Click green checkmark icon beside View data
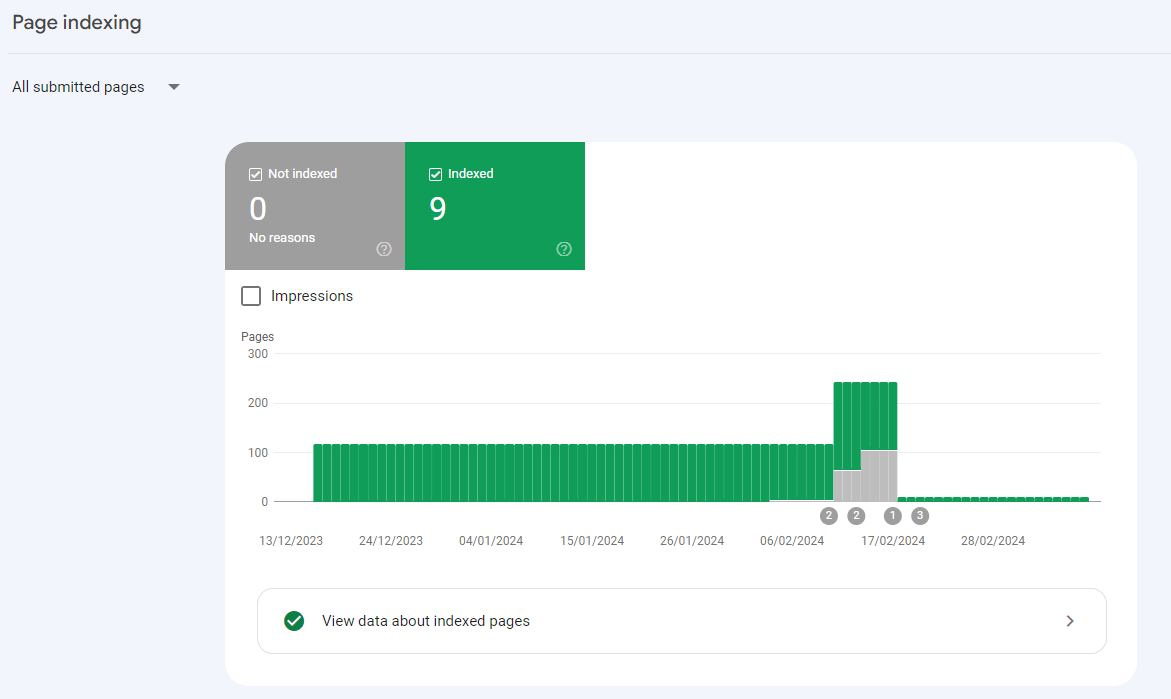Screen dimensions: 1171x699 point(294,621)
